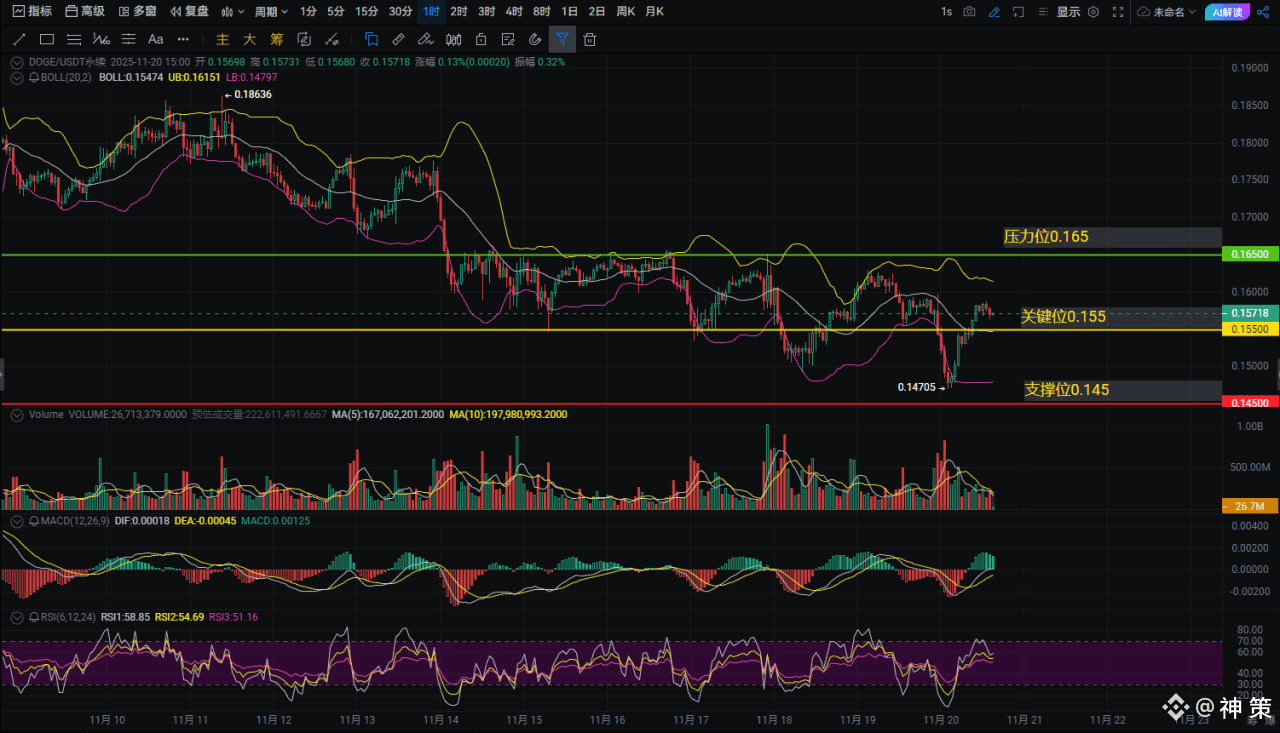Open the 指标 indicators panel

click(x=33, y=12)
